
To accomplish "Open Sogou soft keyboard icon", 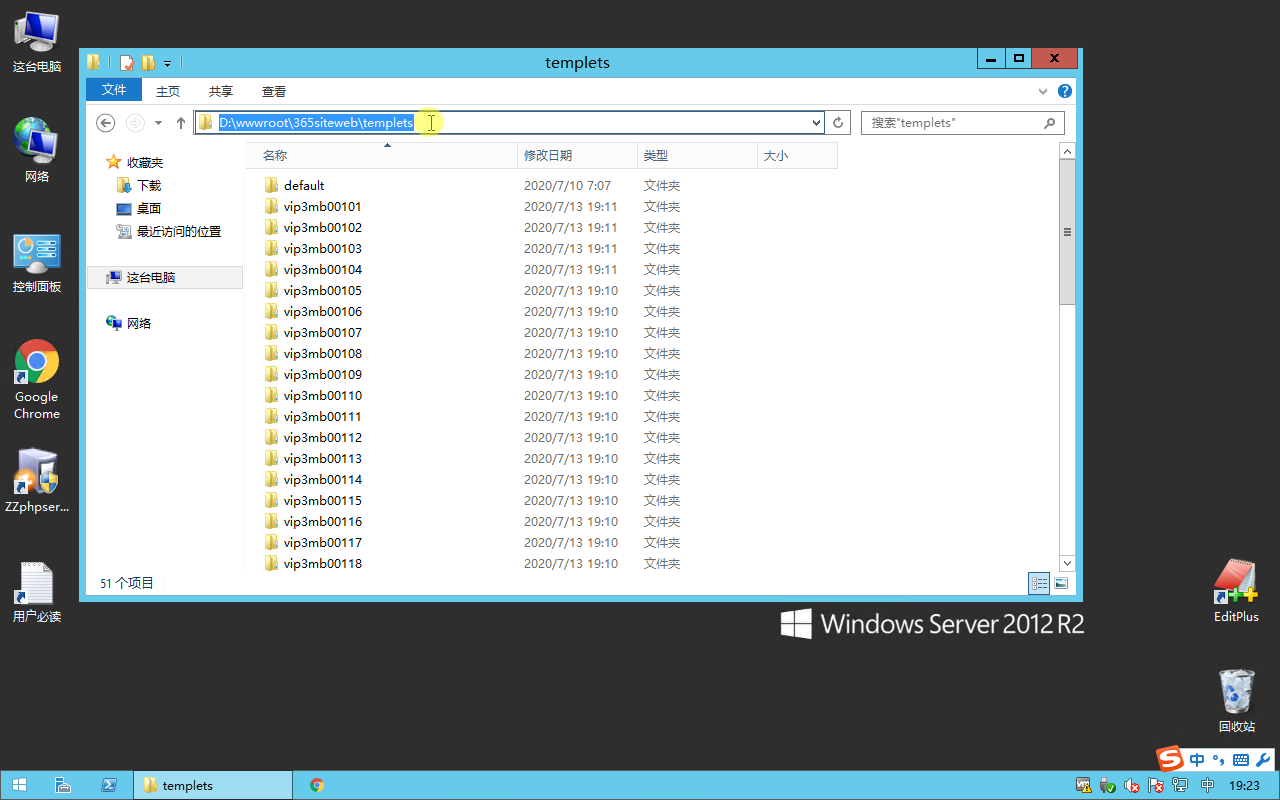I will (1241, 760).
